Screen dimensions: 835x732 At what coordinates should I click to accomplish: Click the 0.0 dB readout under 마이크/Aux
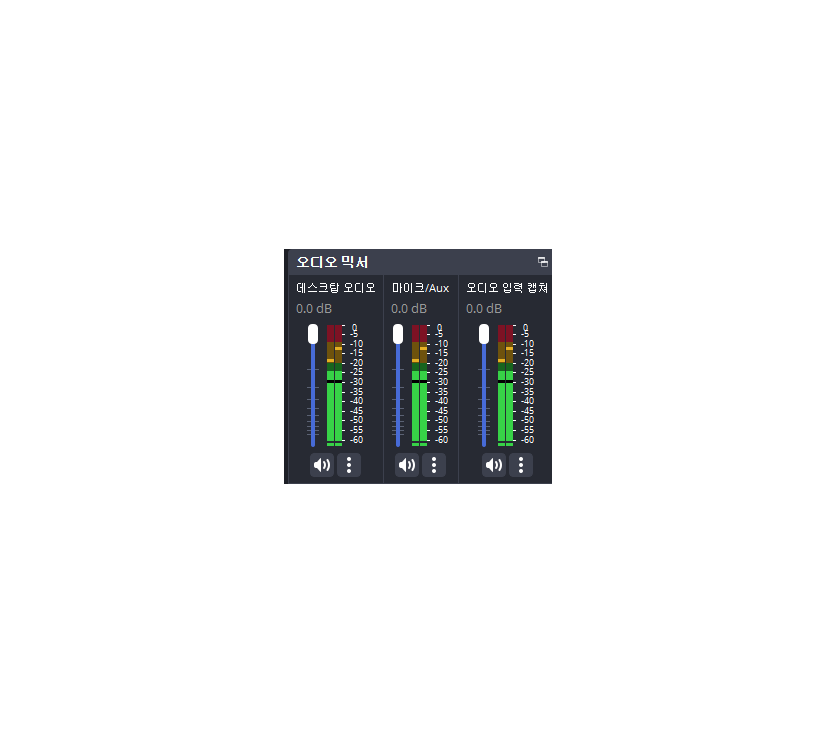point(408,309)
